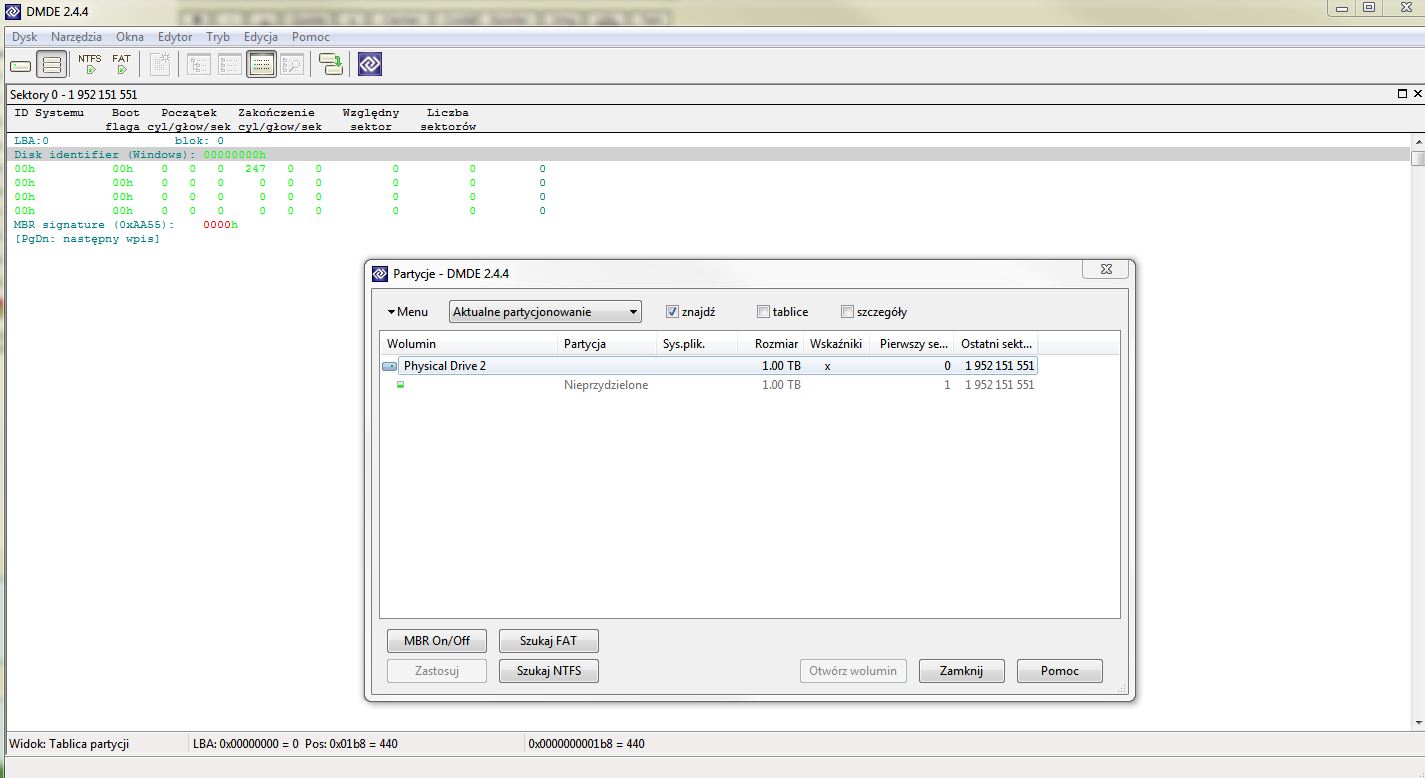
Task: Click the 'LBA:0' label at the top of the table
Action: (31, 141)
